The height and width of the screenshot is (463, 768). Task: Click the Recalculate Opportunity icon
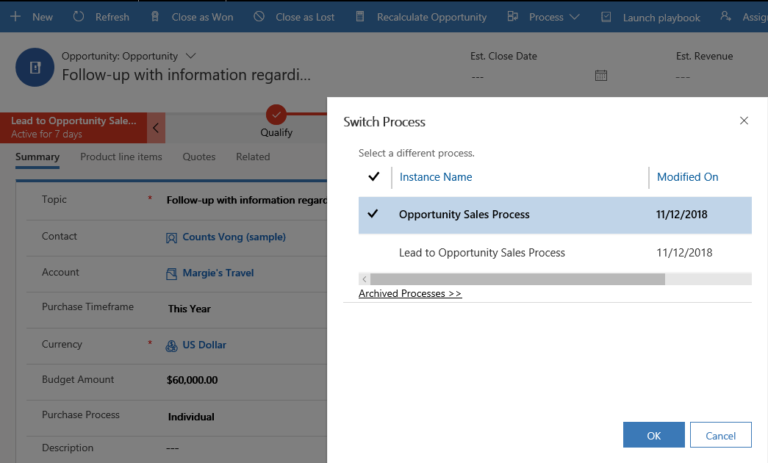(359, 17)
